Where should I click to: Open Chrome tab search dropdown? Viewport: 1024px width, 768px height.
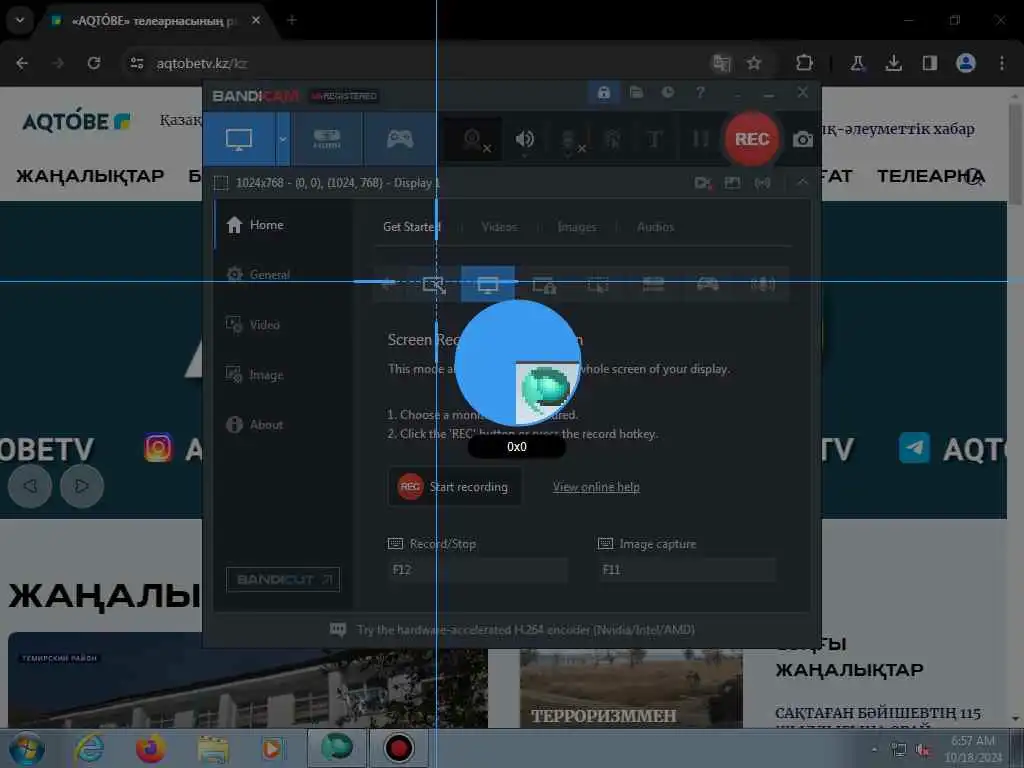(x=20, y=20)
